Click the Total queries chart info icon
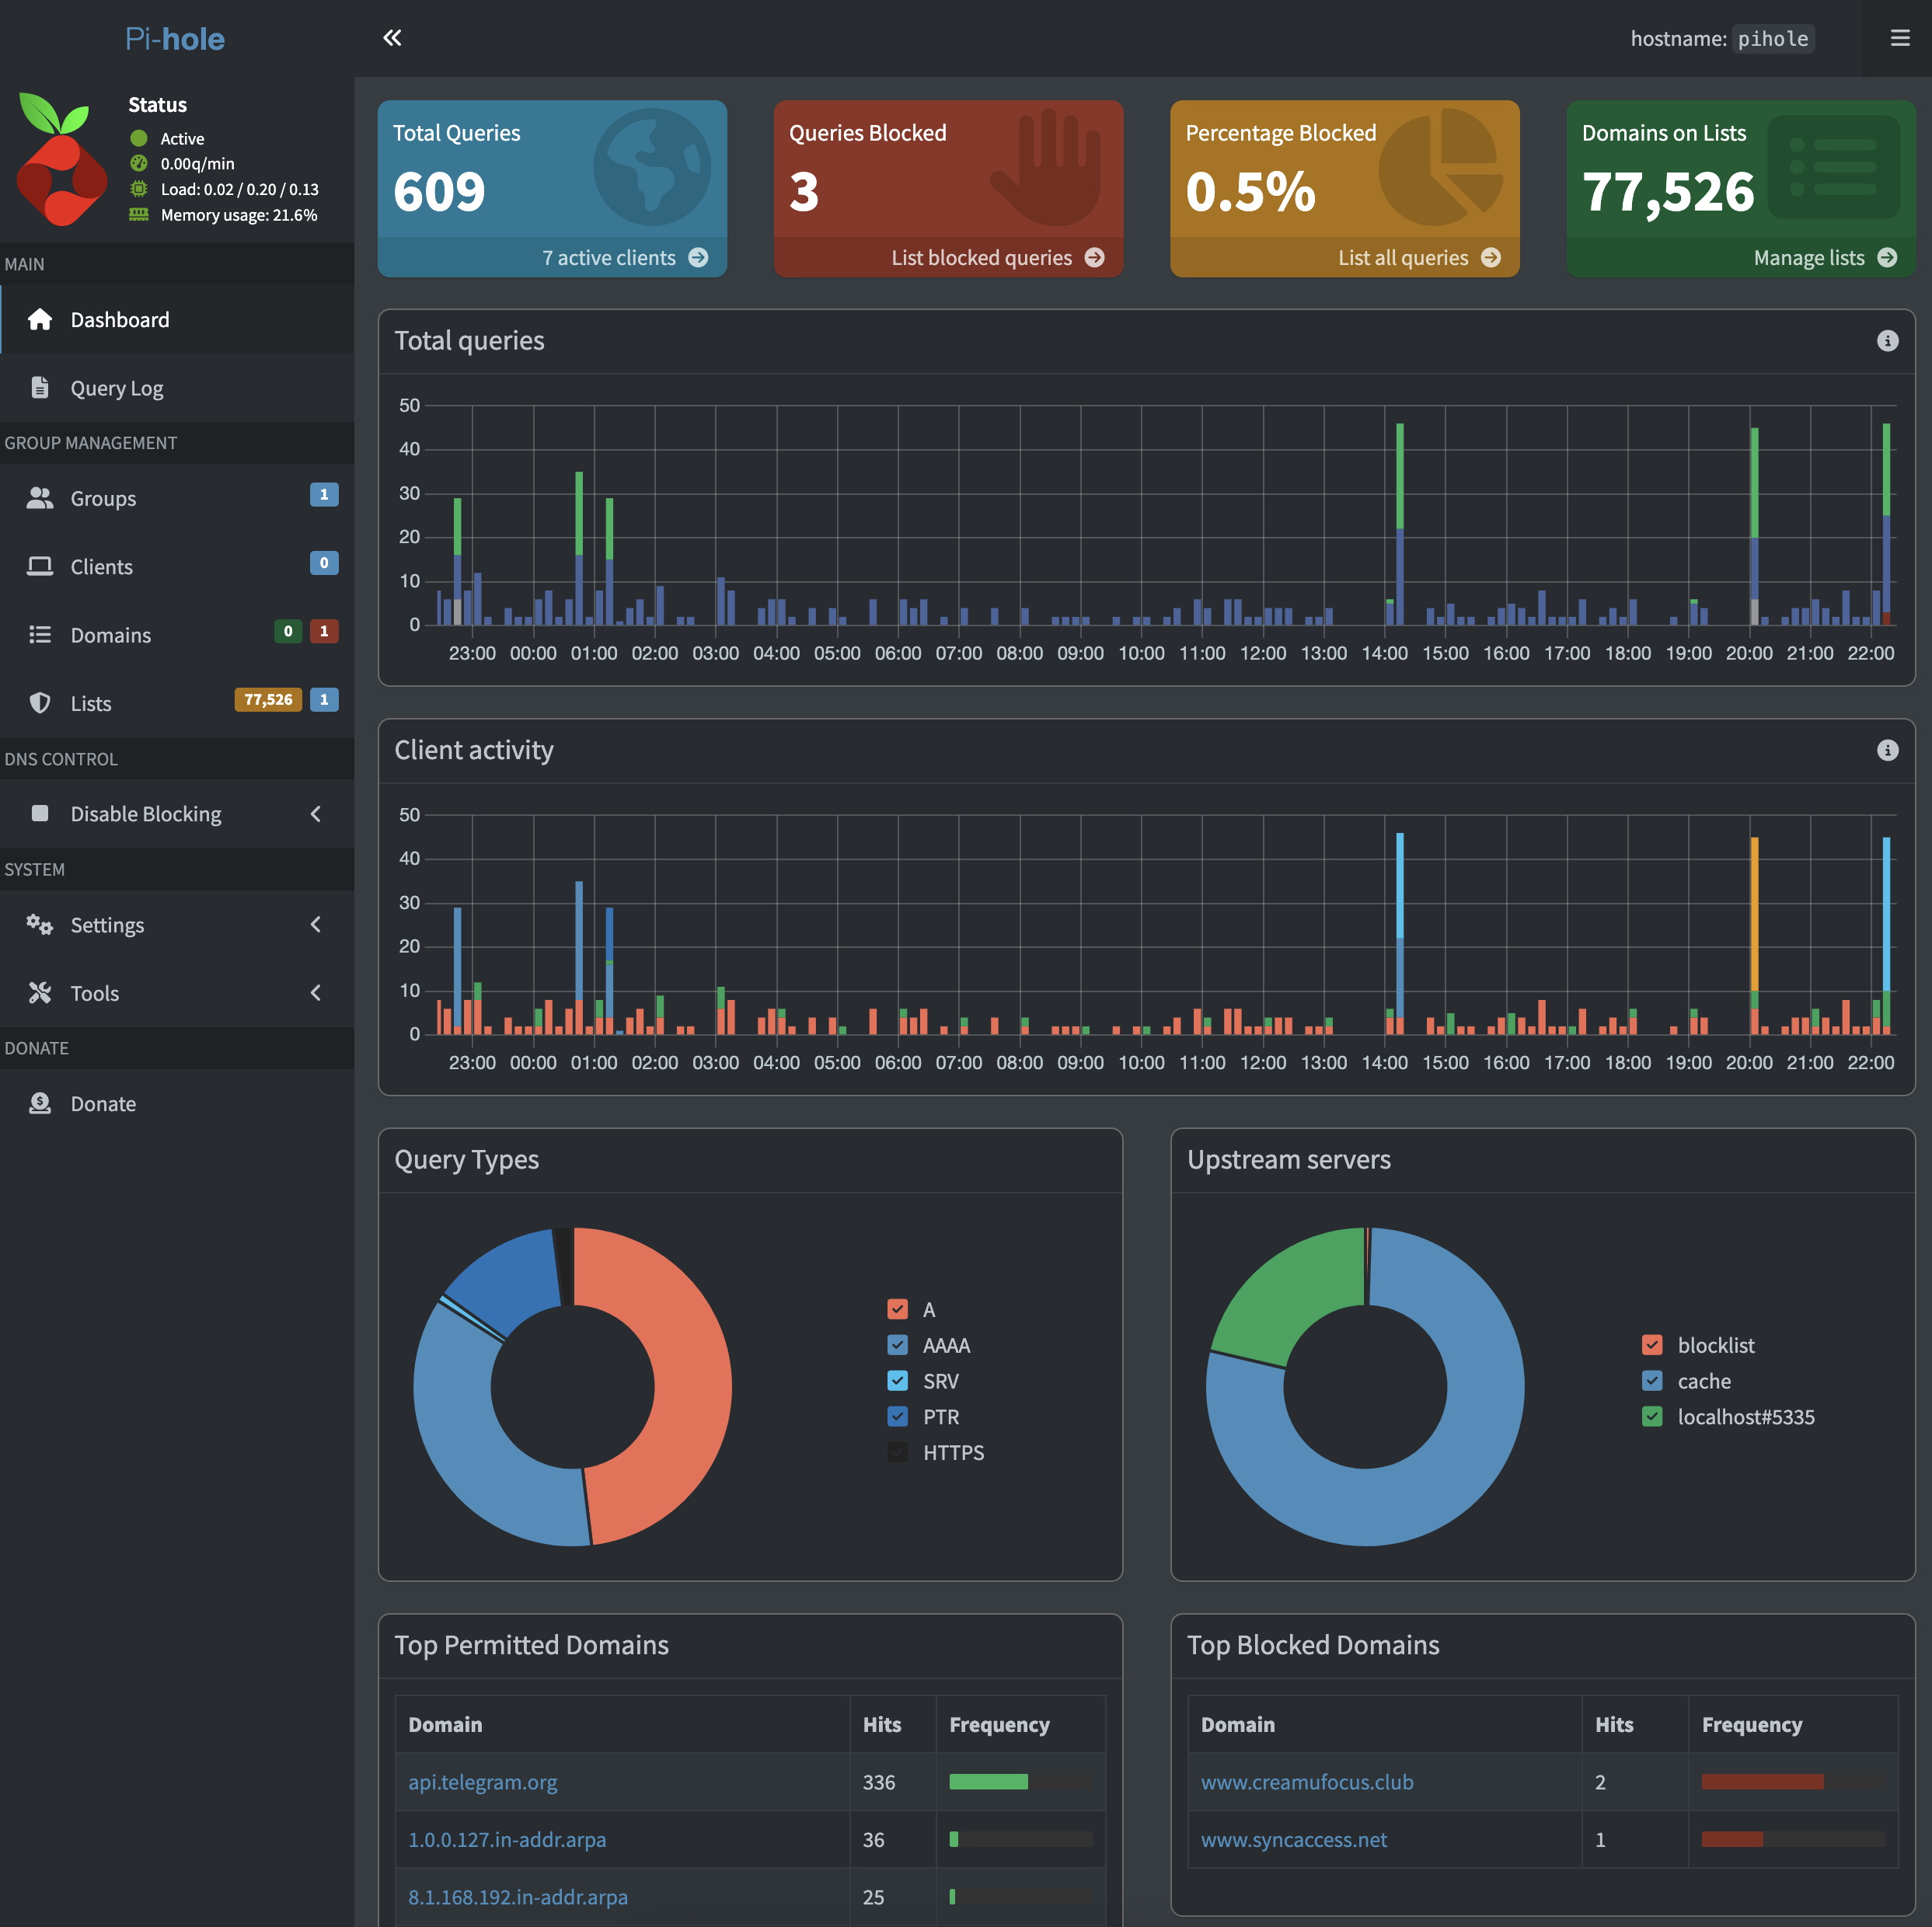 coord(1887,341)
